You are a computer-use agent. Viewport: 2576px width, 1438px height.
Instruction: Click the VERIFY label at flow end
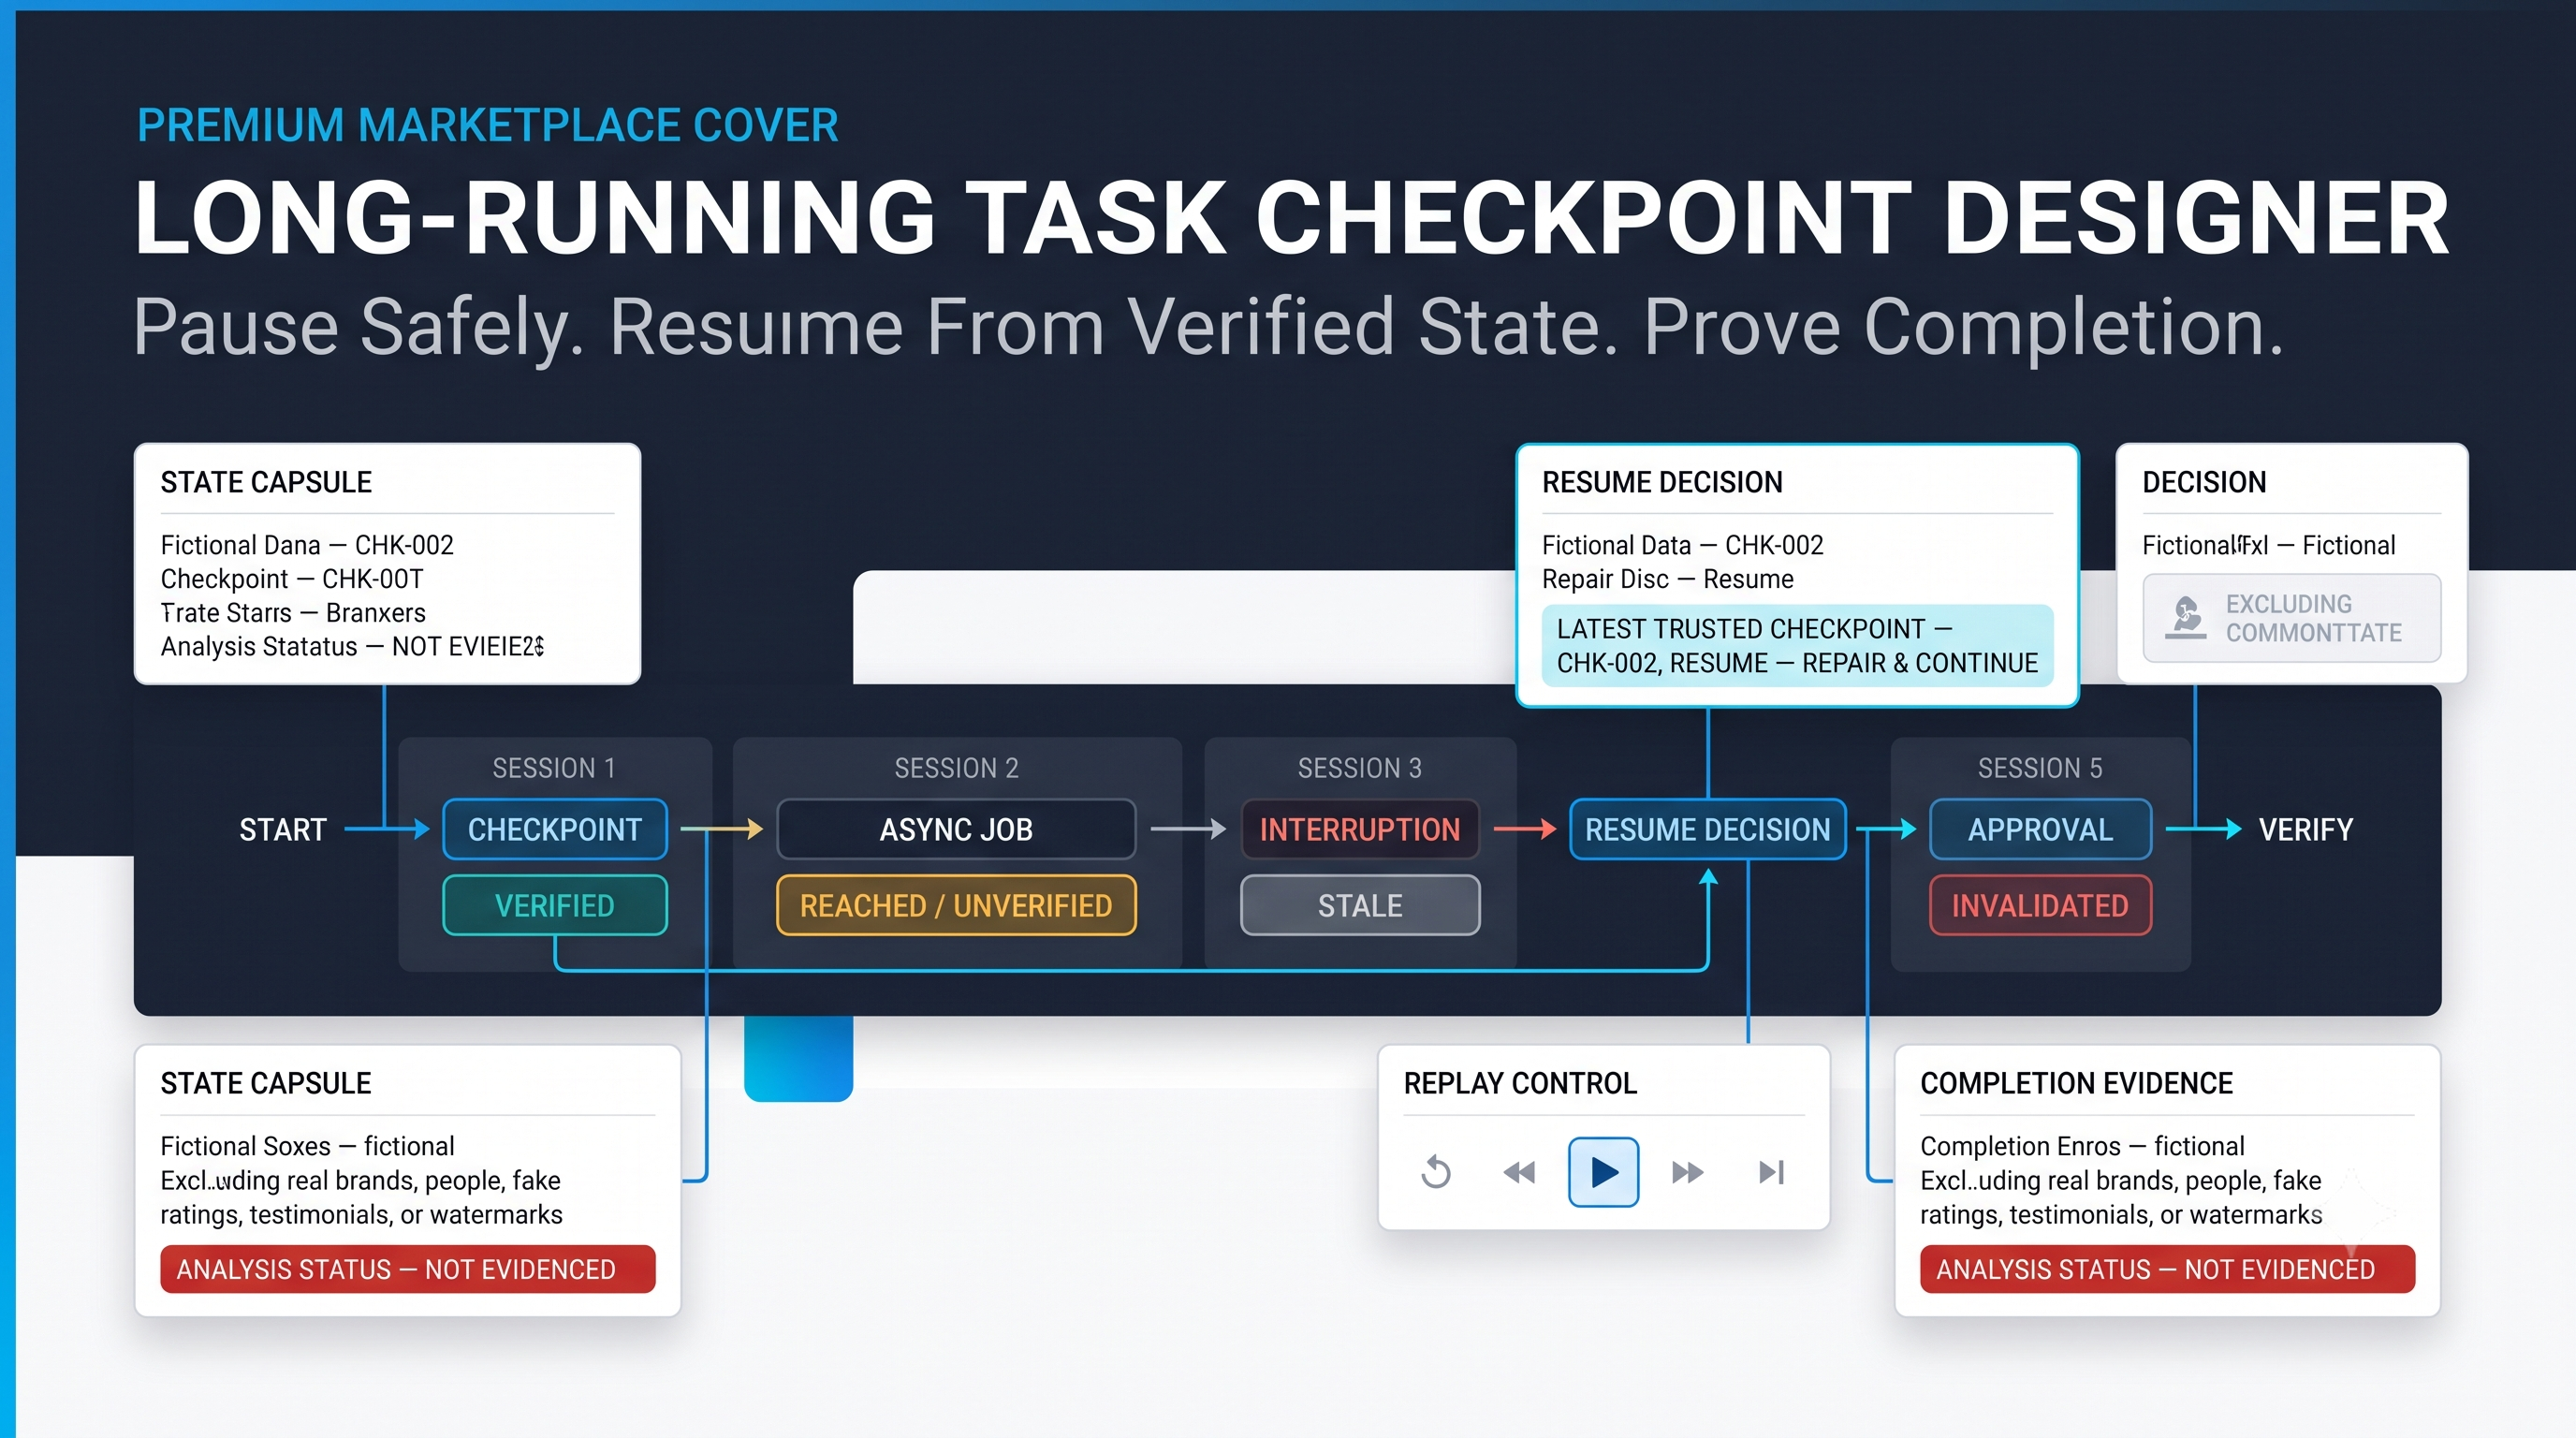2306,830
